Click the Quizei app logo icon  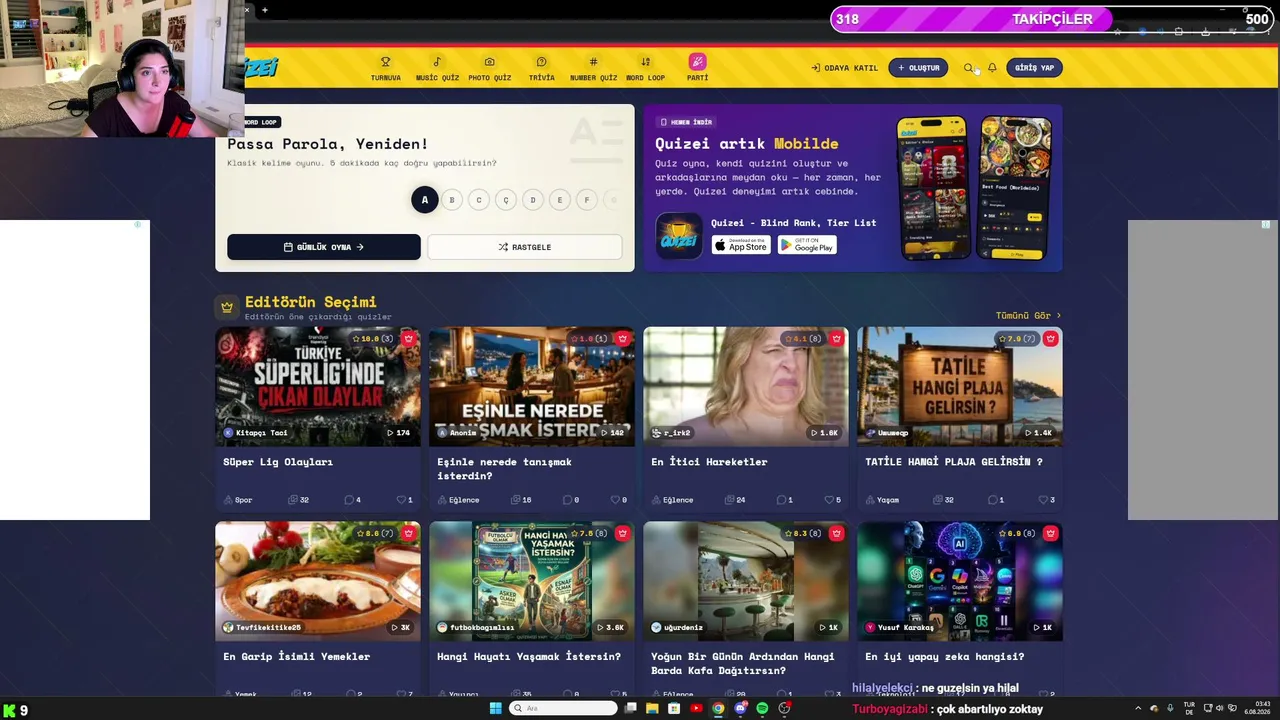(679, 236)
